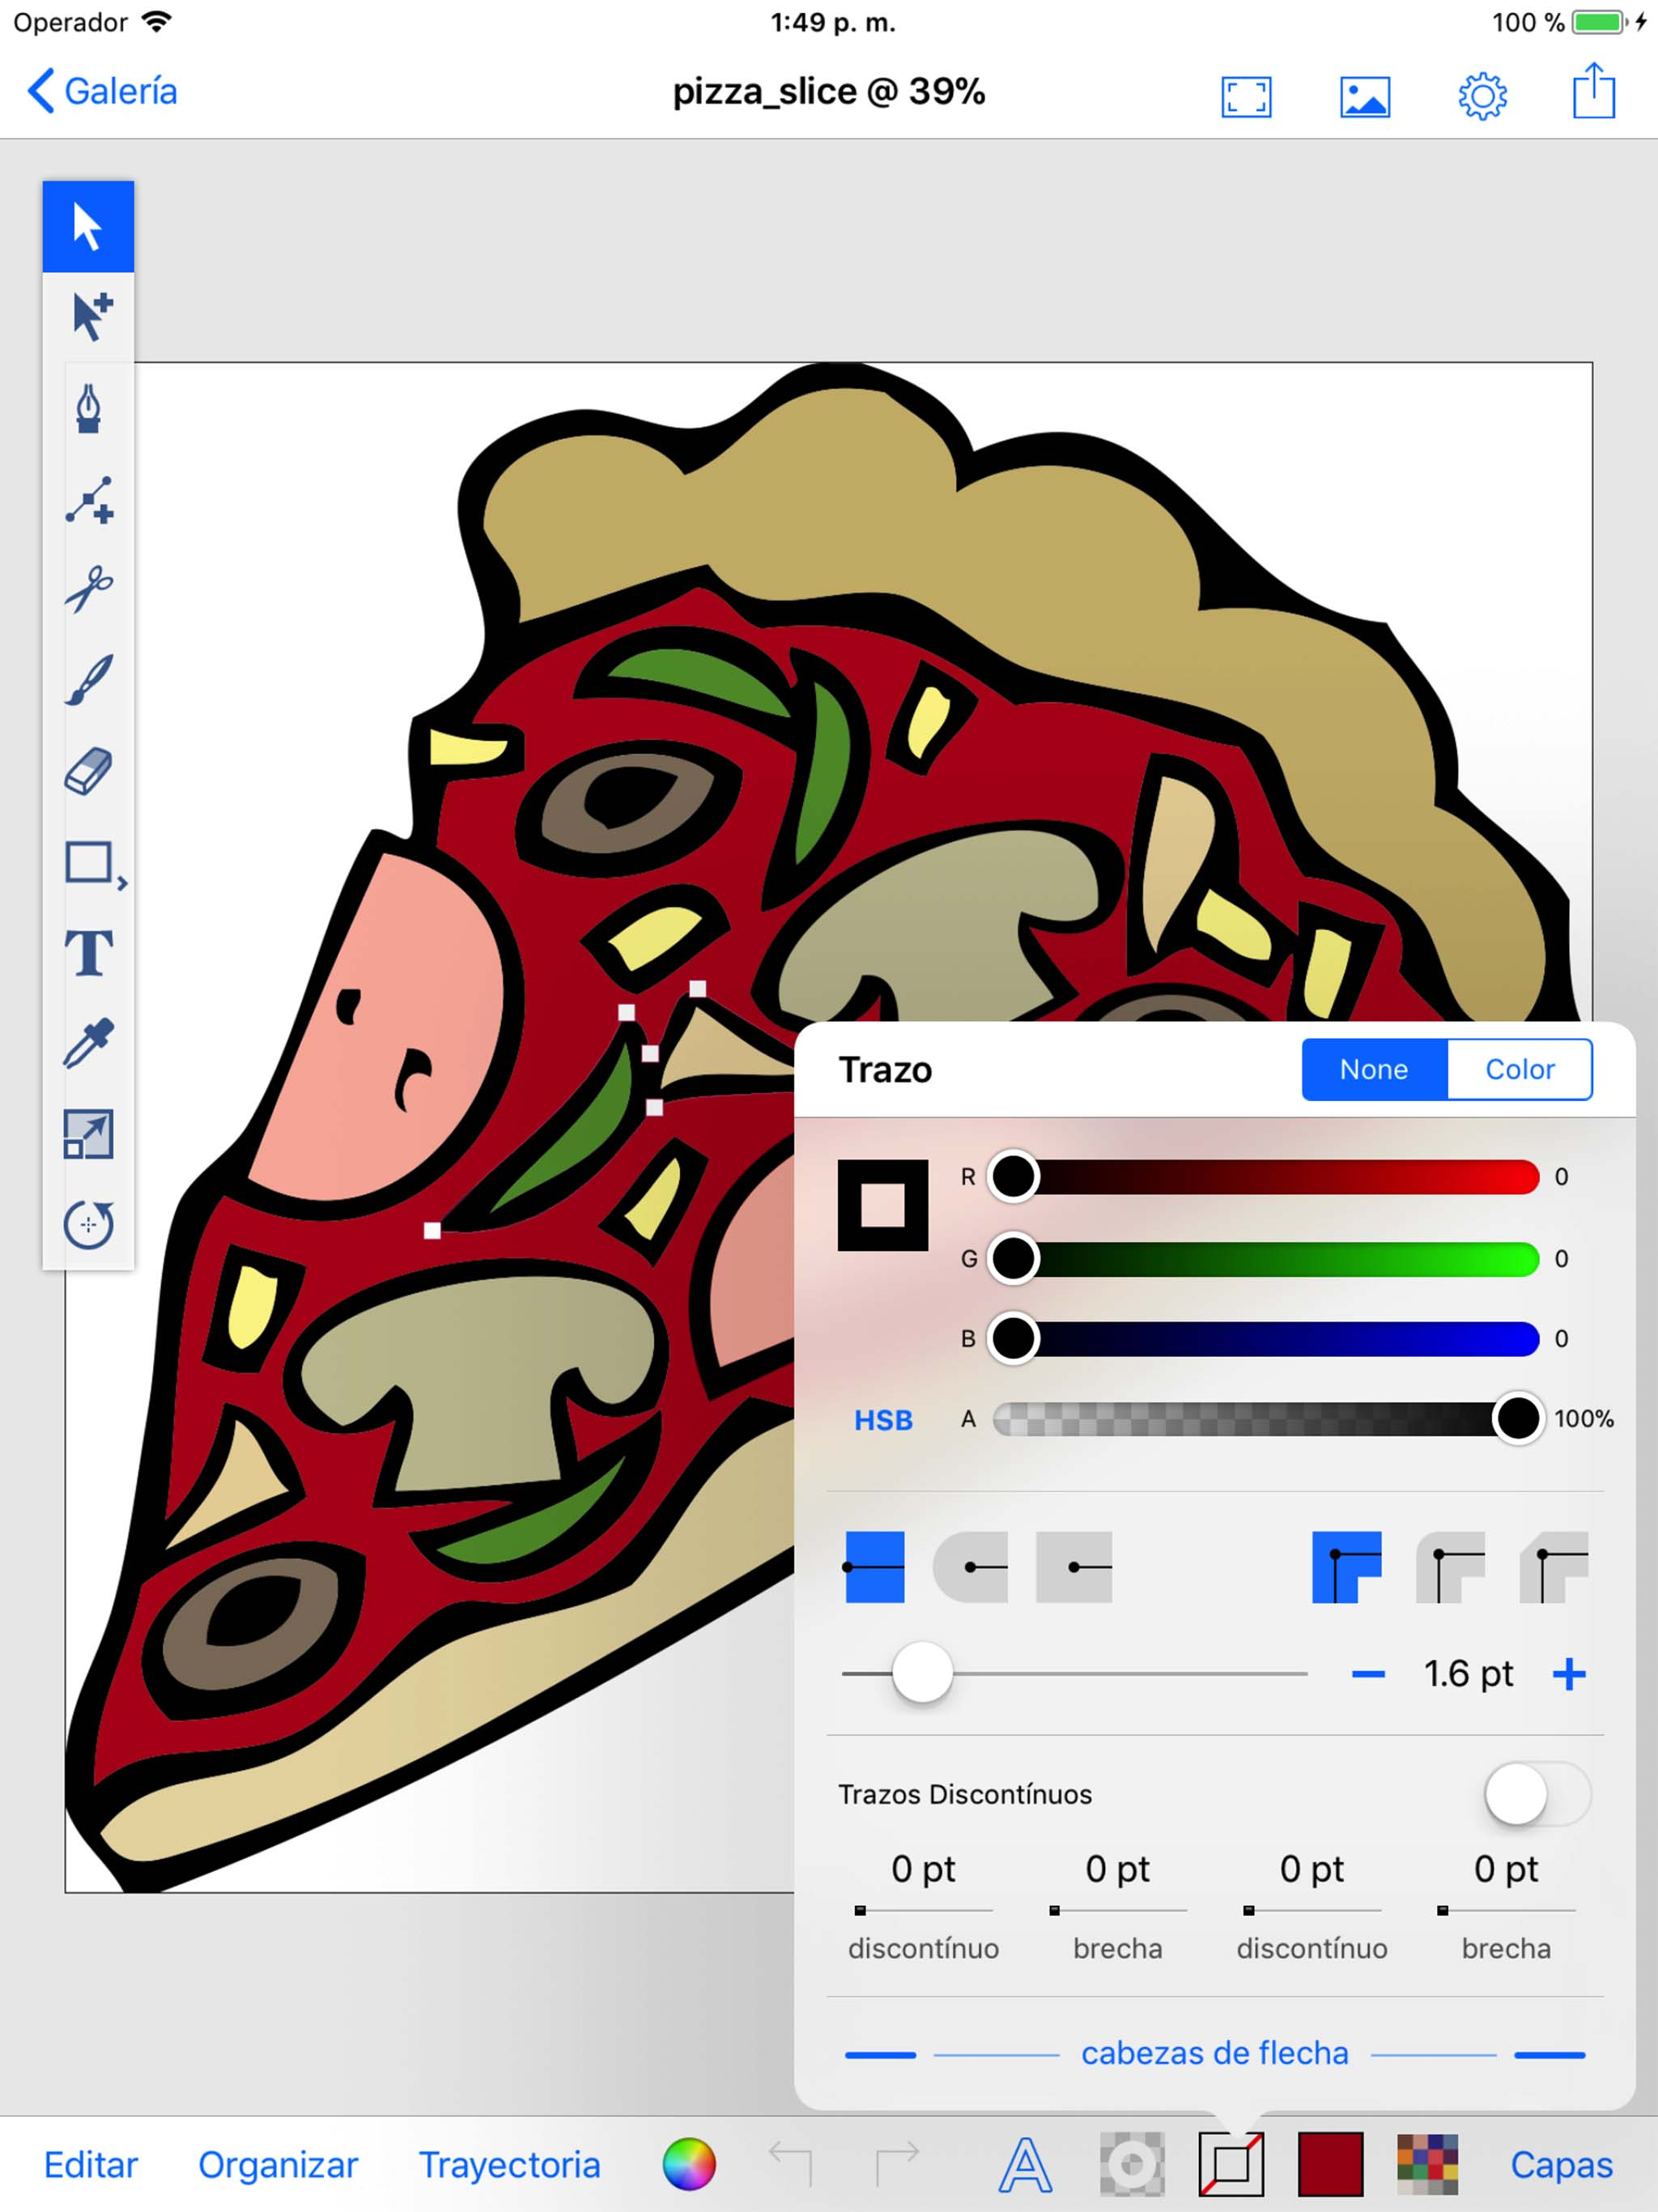
Task: Click the dark red fill swatch
Action: [x=1329, y=2165]
